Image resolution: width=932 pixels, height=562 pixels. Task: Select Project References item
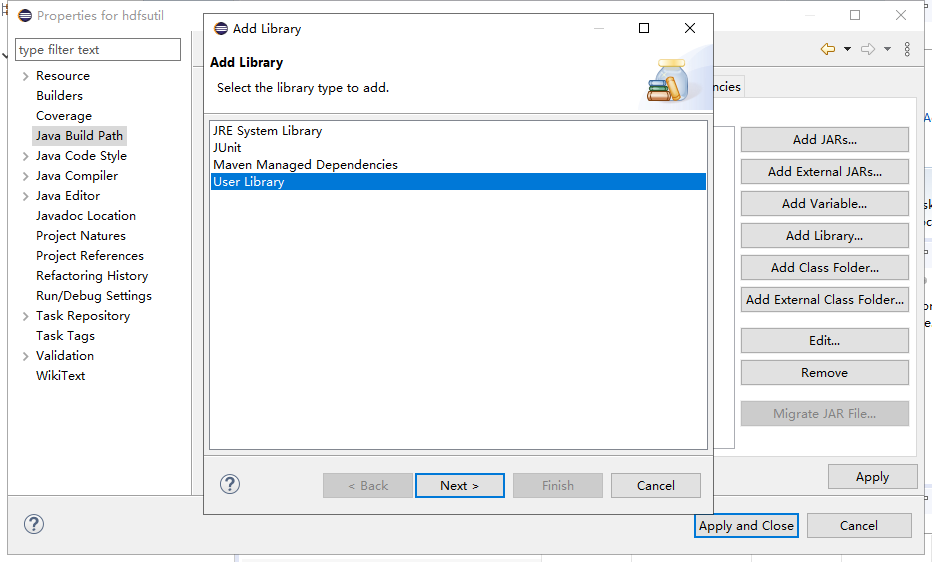90,256
